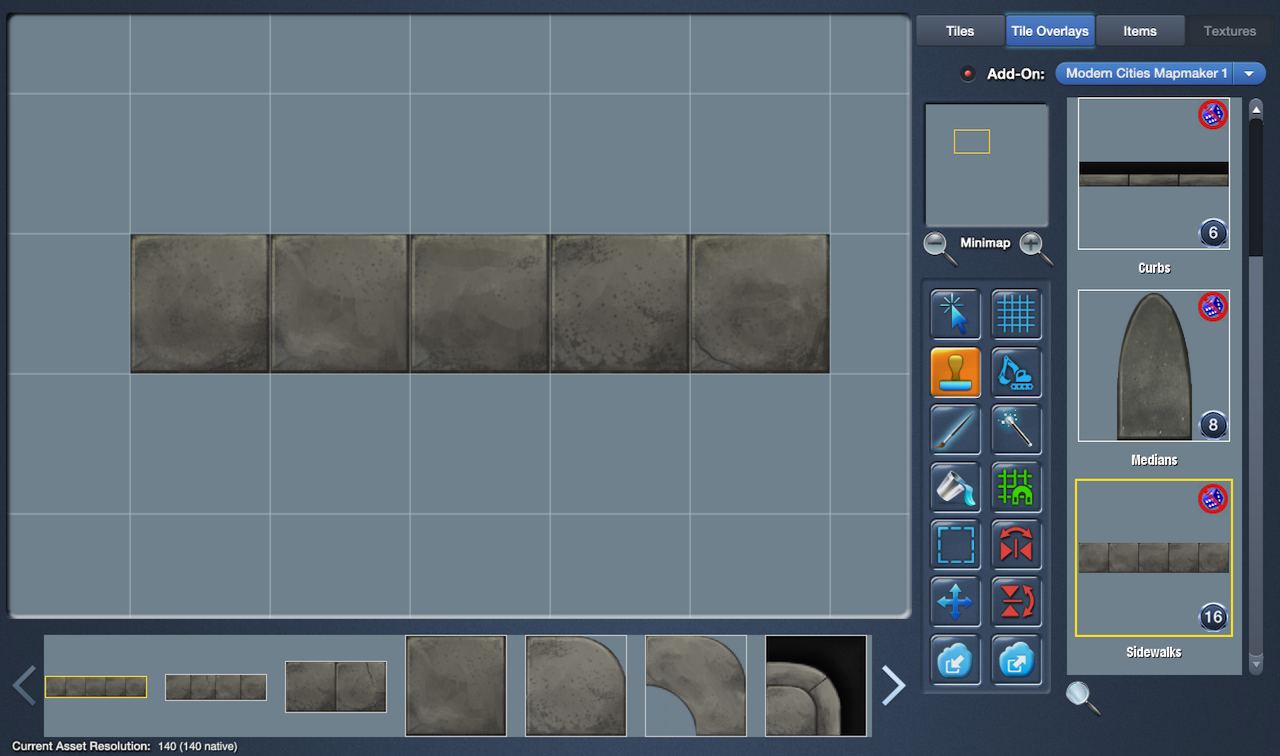
Task: Click the number 6 count badge
Action: coord(1213,233)
